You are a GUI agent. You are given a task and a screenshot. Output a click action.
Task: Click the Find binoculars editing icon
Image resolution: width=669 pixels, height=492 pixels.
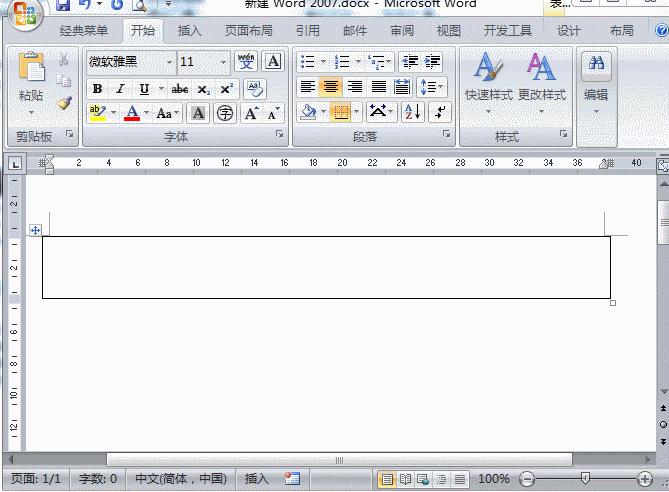(596, 64)
